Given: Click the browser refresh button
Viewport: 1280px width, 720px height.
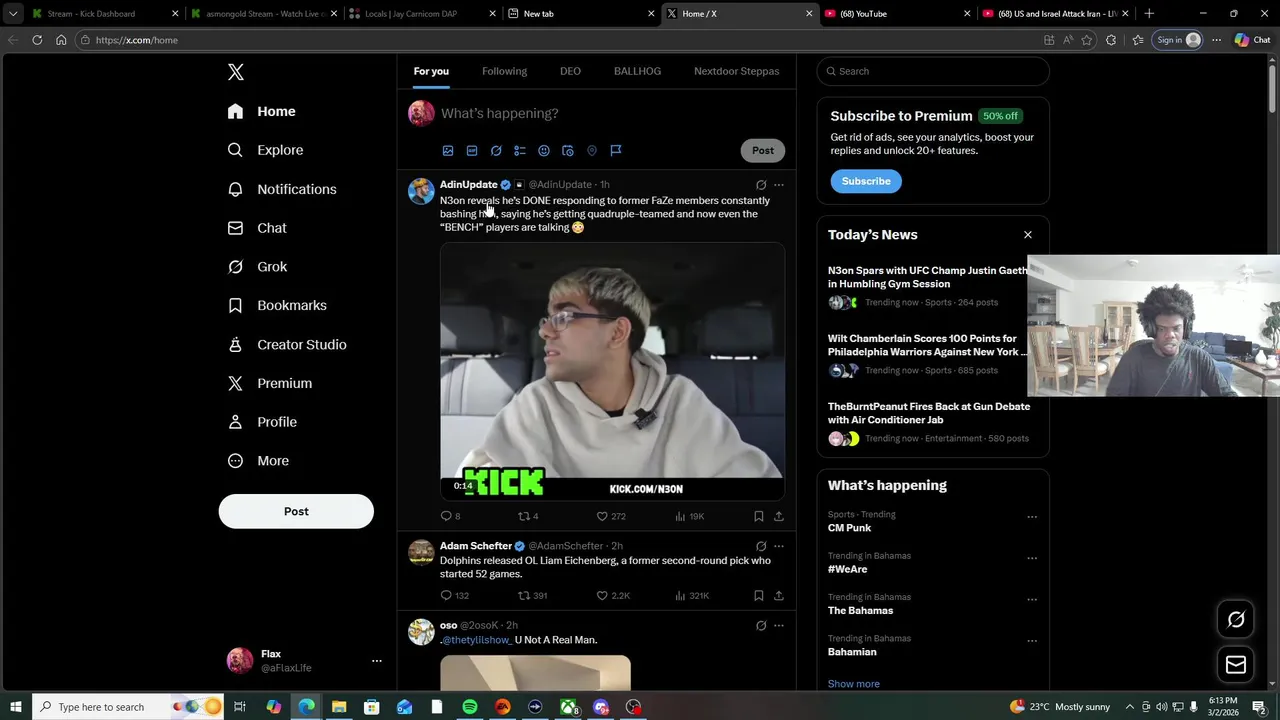Looking at the screenshot, I should coord(37,40).
